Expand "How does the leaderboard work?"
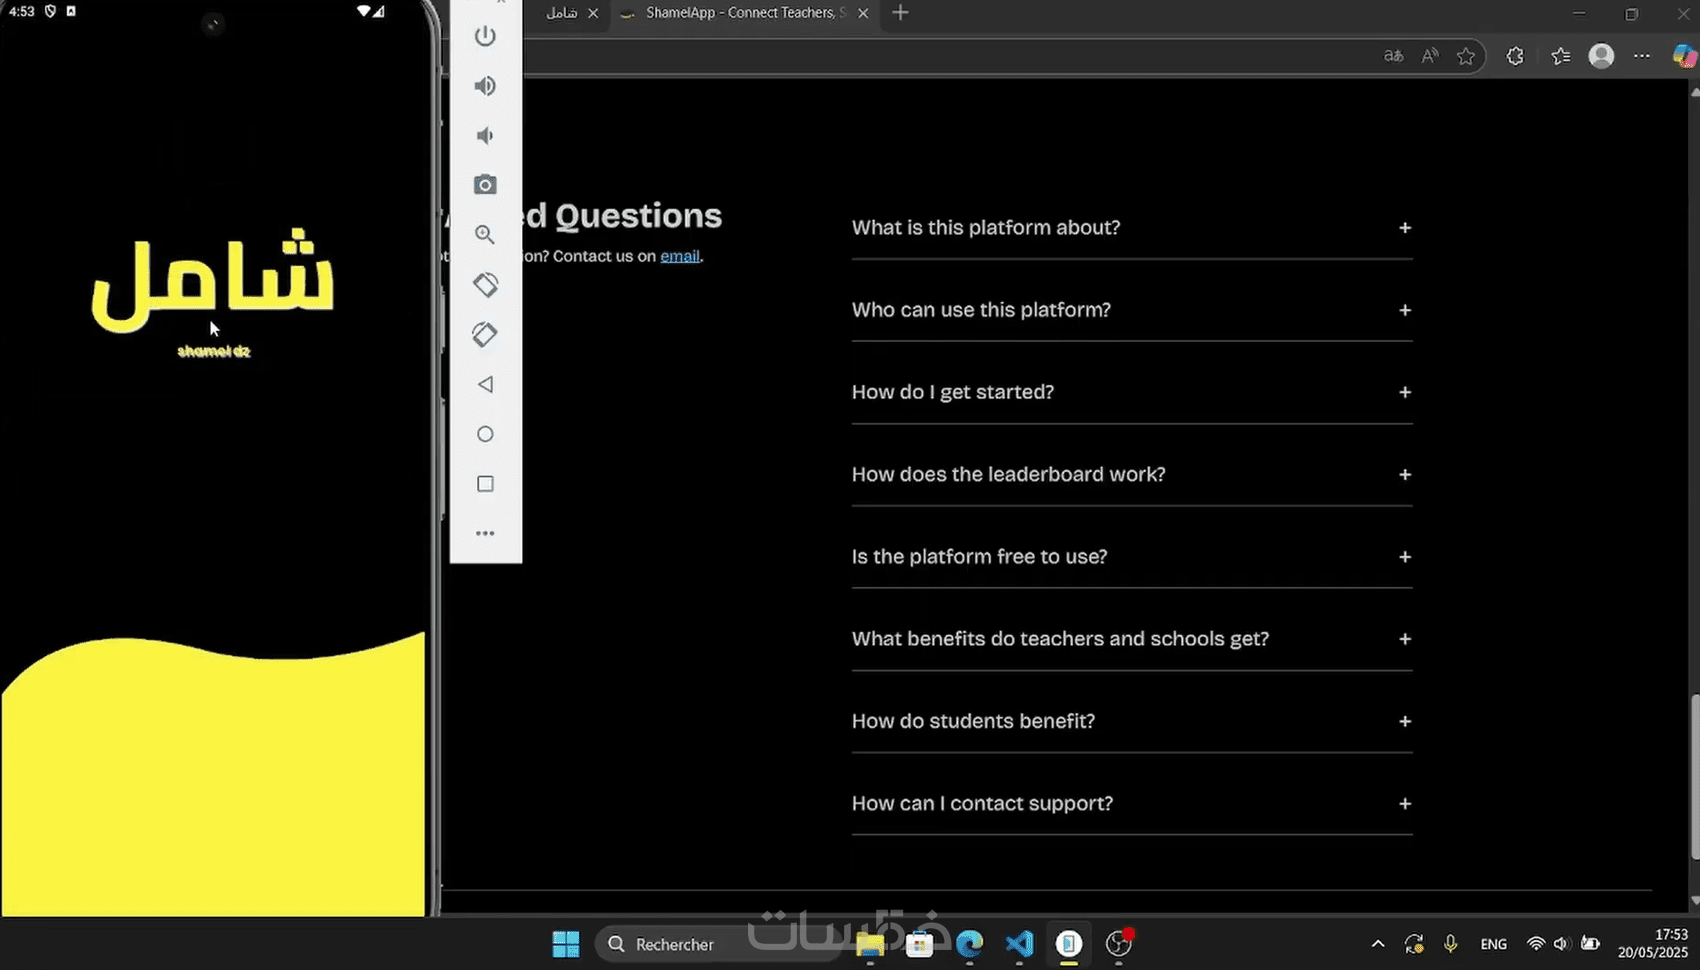The width and height of the screenshot is (1700, 970). click(1131, 474)
